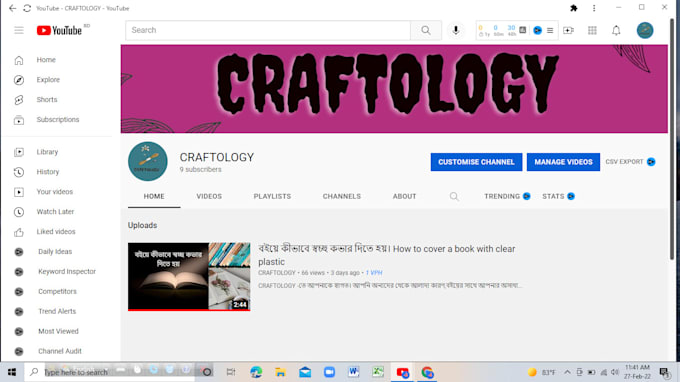Click the YouTube logo

click(59, 30)
